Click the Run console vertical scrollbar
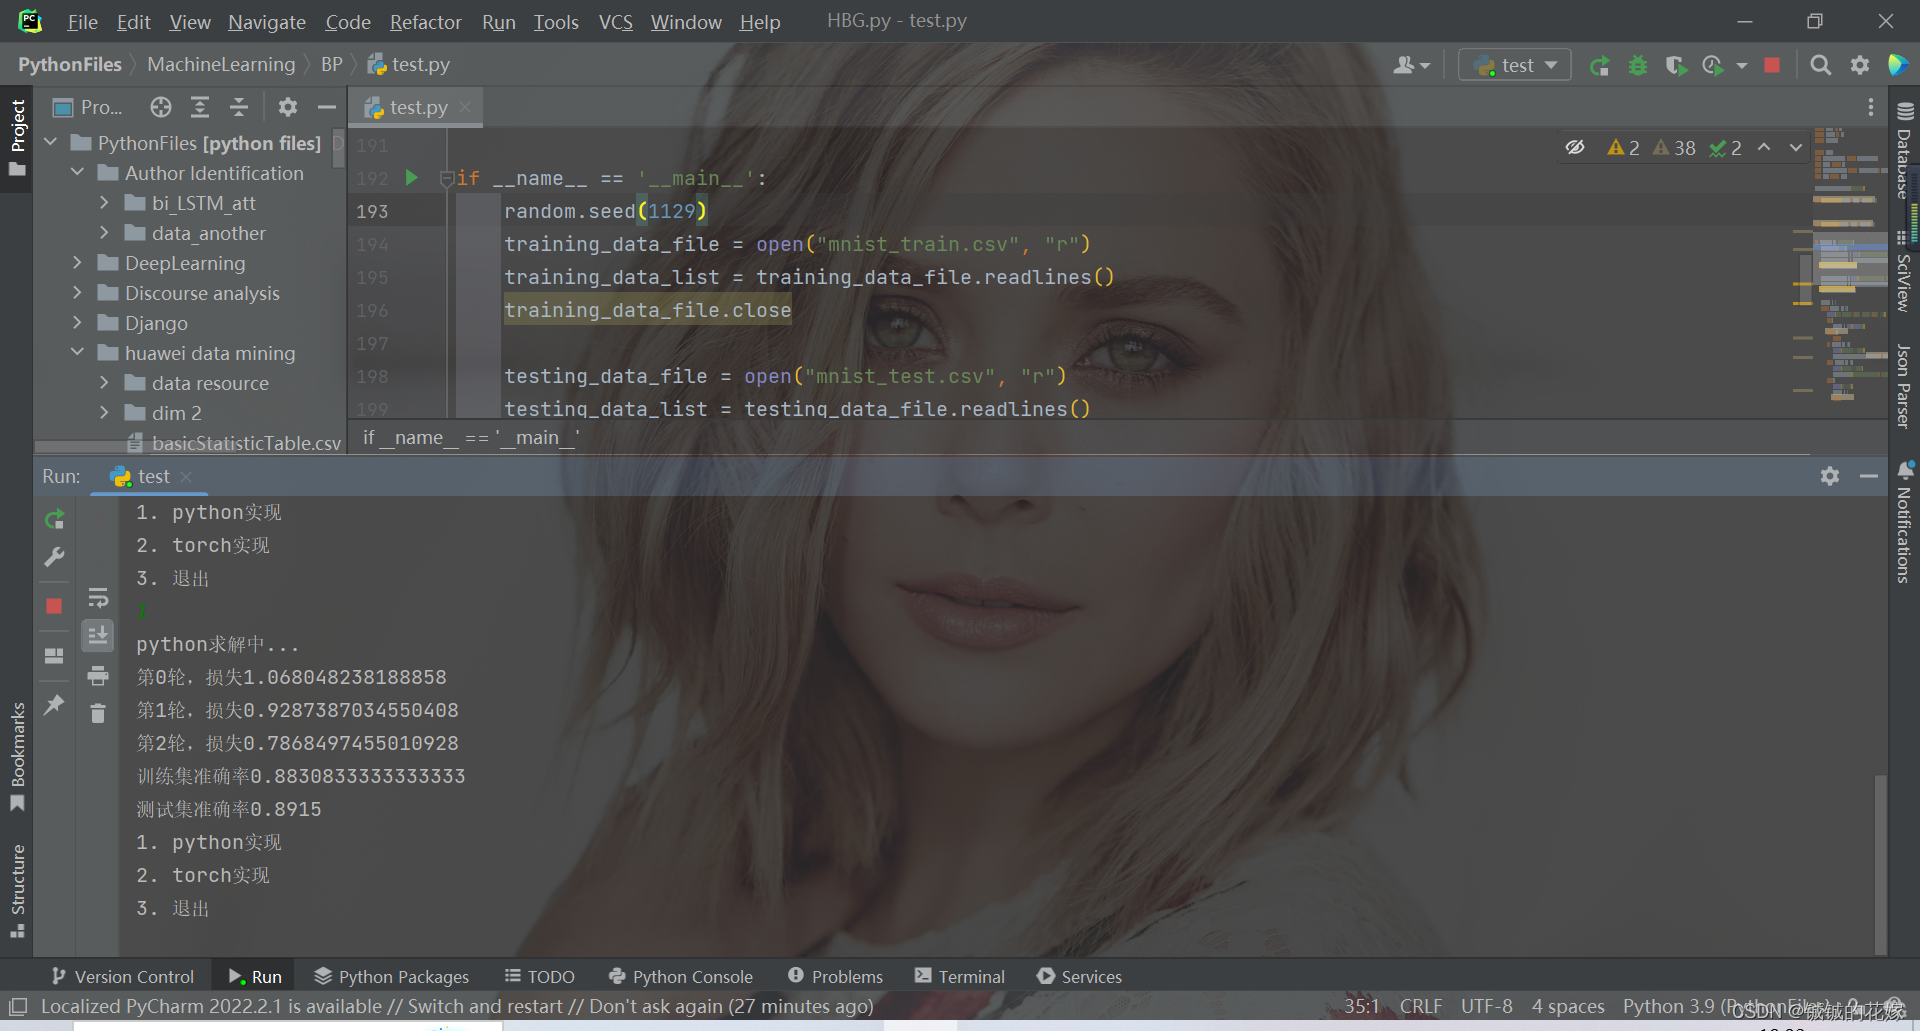 (1880, 863)
